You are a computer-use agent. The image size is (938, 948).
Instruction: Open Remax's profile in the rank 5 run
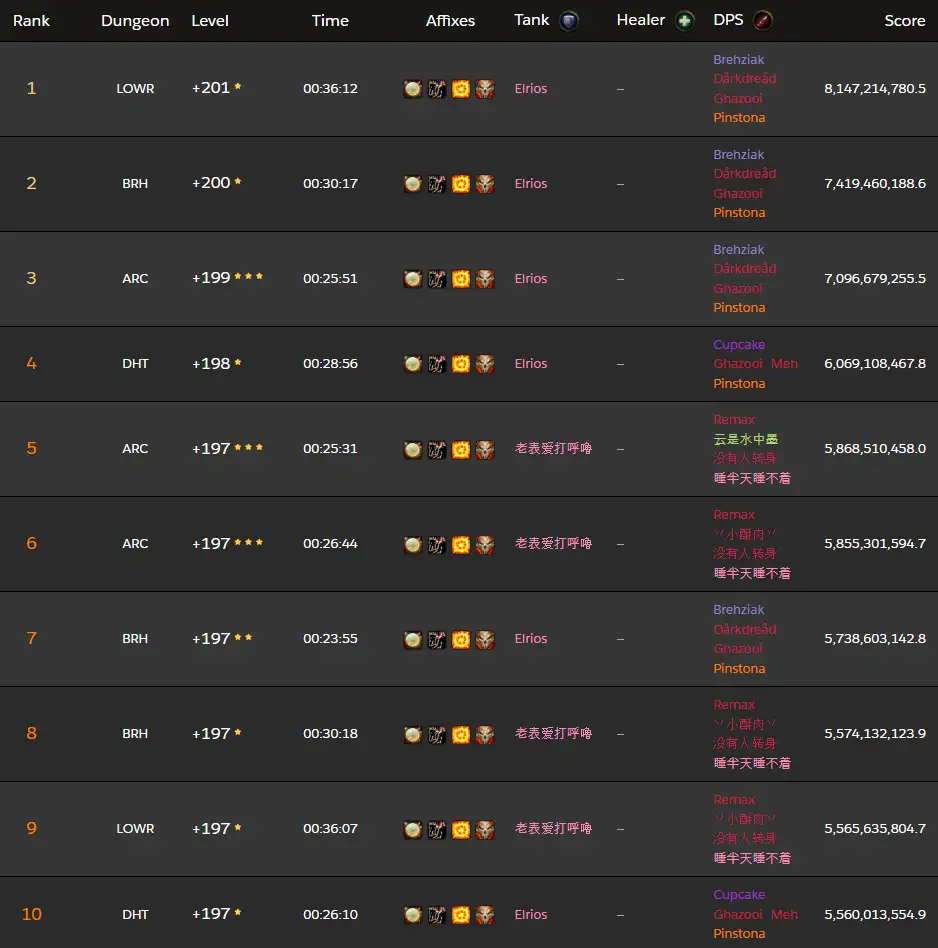click(x=734, y=420)
